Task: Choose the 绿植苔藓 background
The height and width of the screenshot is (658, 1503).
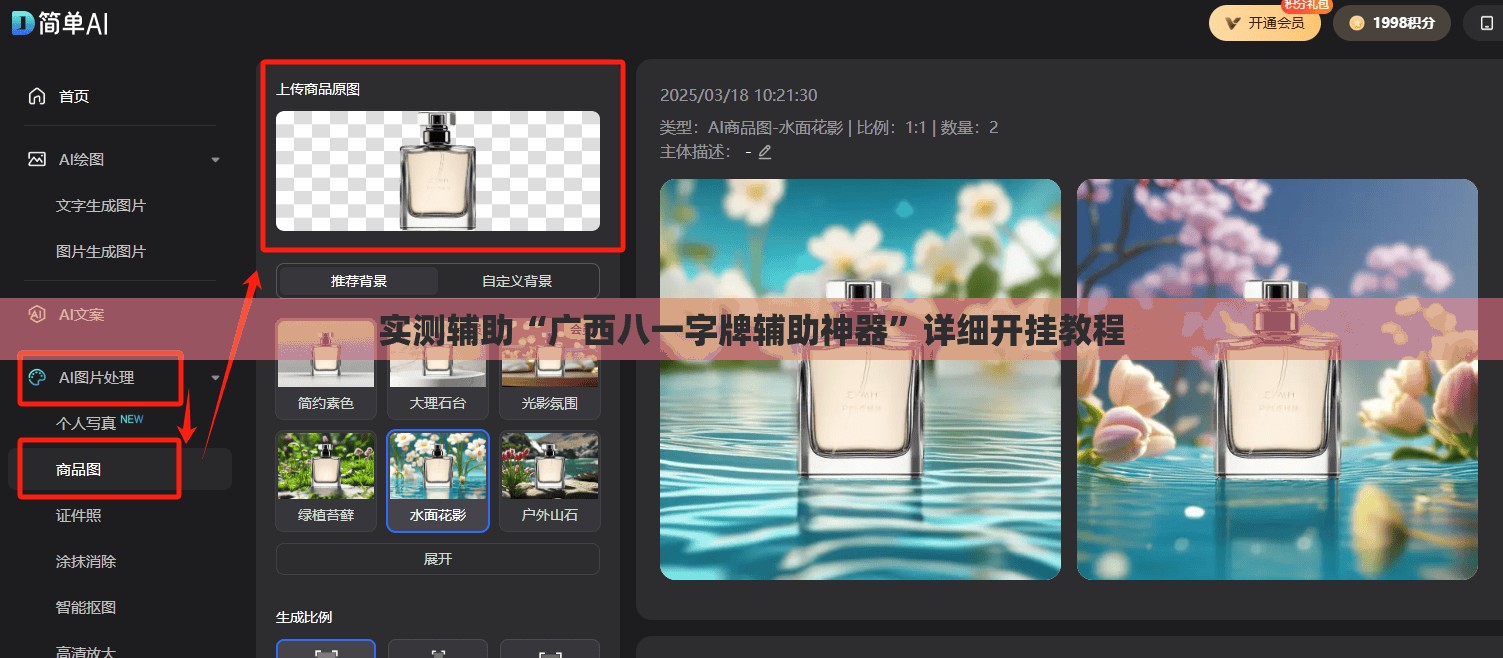Action: click(x=326, y=481)
